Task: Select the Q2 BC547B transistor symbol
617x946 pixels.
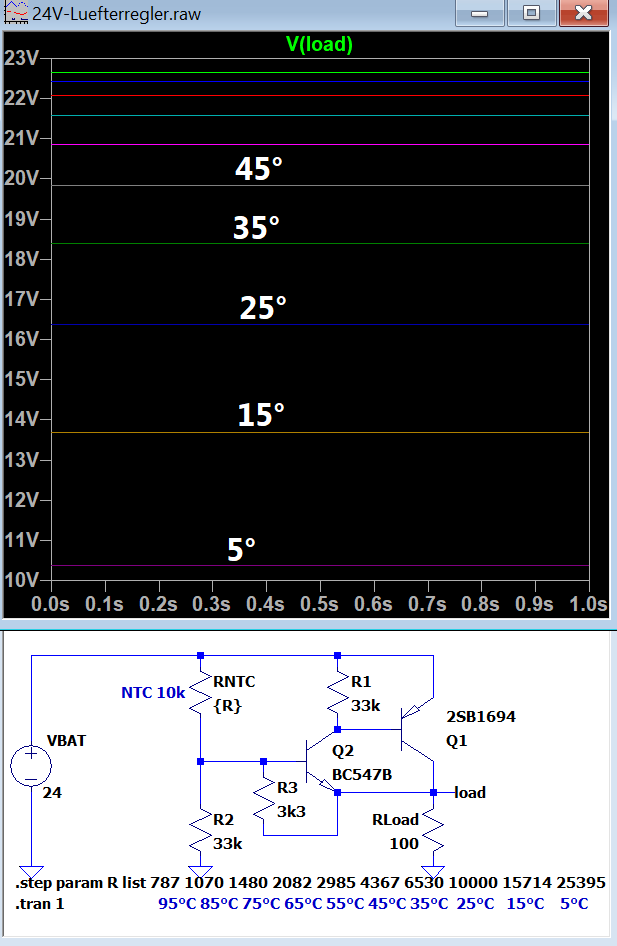Action: point(320,761)
